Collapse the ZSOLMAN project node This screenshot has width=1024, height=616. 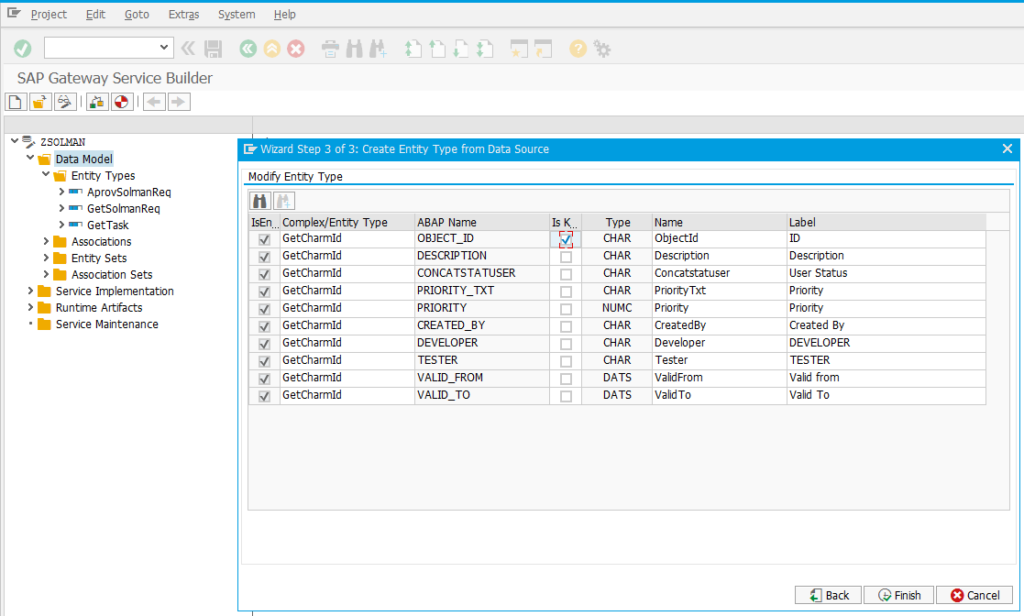(x=14, y=141)
